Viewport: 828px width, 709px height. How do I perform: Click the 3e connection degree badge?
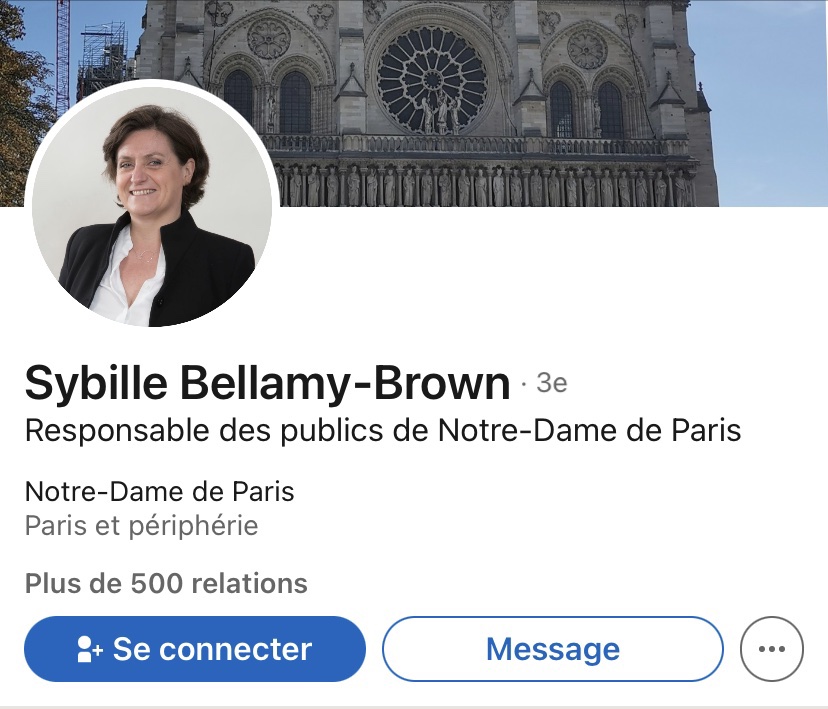pos(551,383)
